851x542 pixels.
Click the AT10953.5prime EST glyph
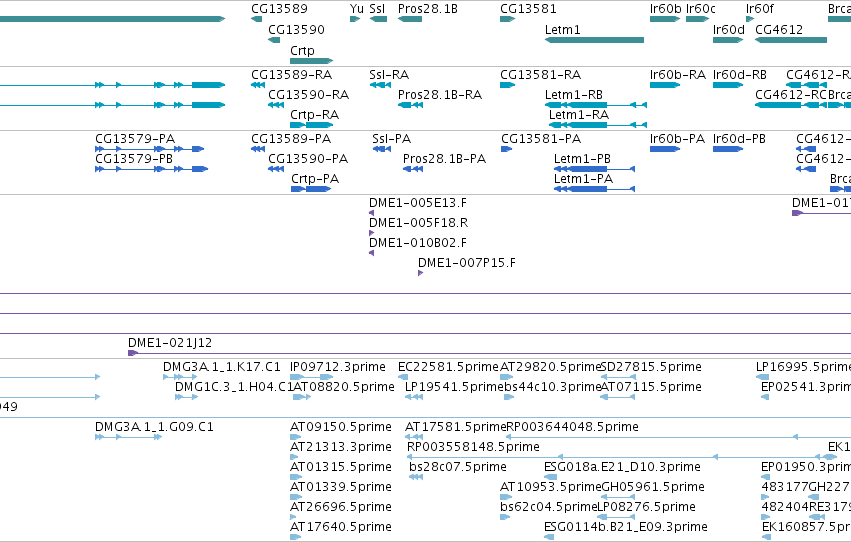pos(506,496)
